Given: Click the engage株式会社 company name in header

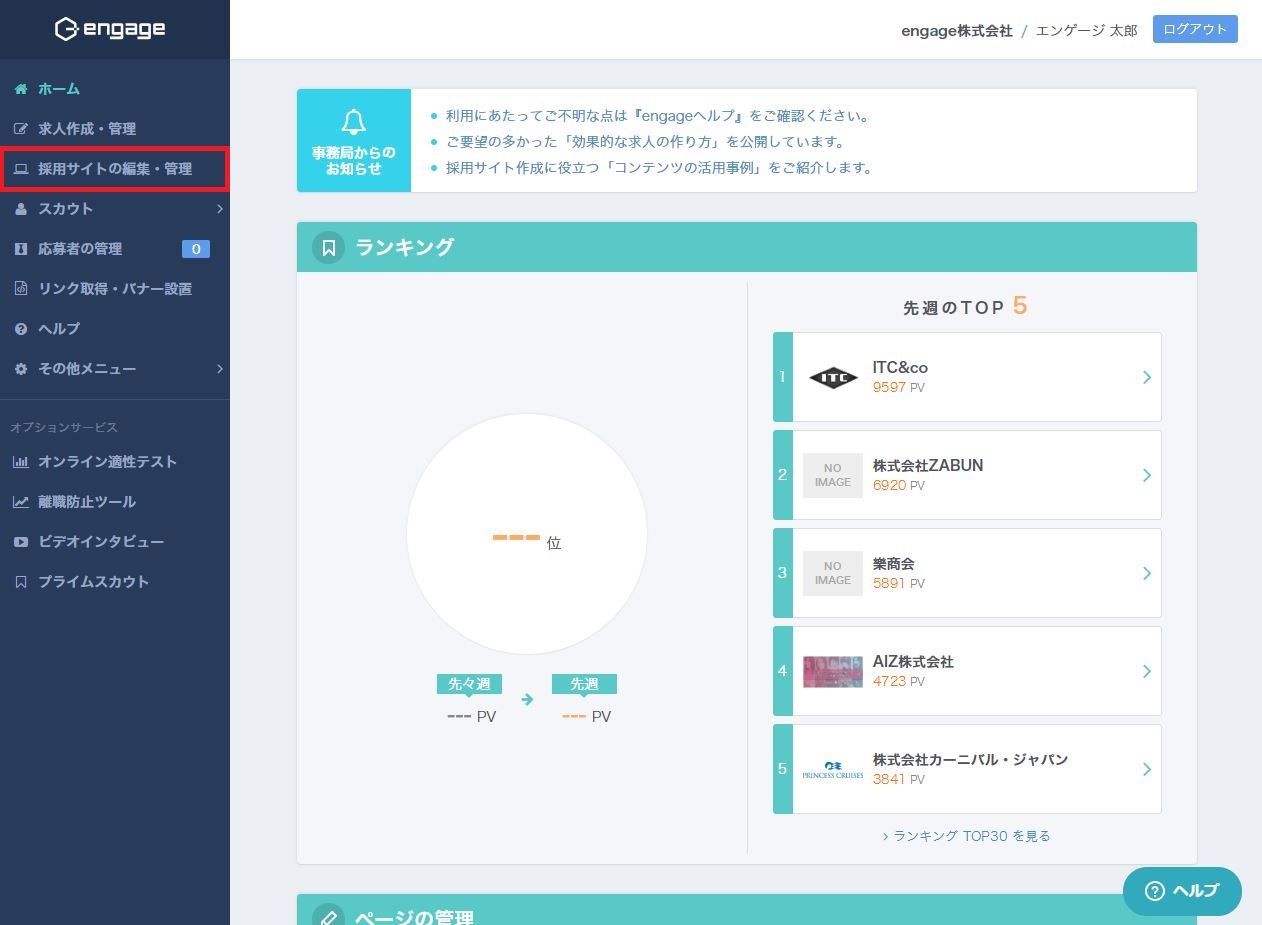Looking at the screenshot, I should point(956,30).
